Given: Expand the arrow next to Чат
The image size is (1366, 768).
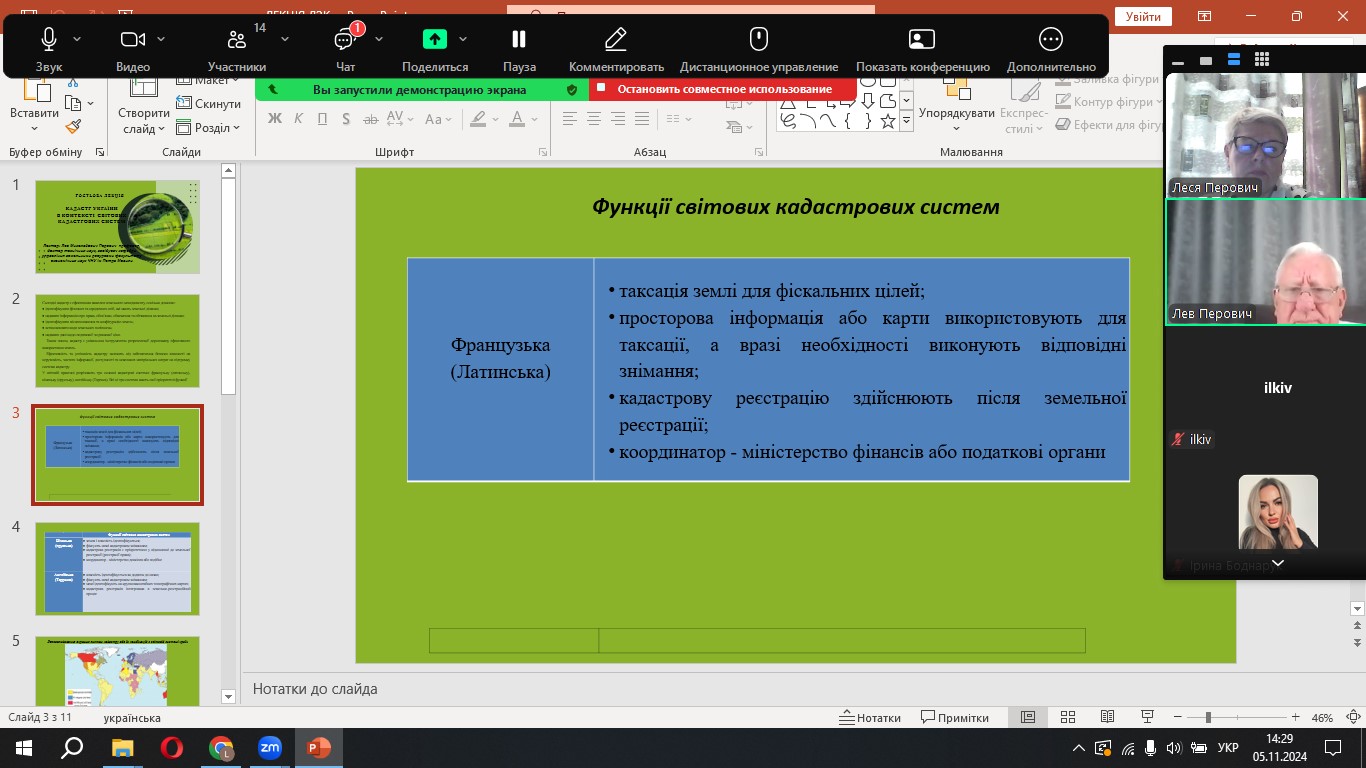Looking at the screenshot, I should (x=379, y=39).
